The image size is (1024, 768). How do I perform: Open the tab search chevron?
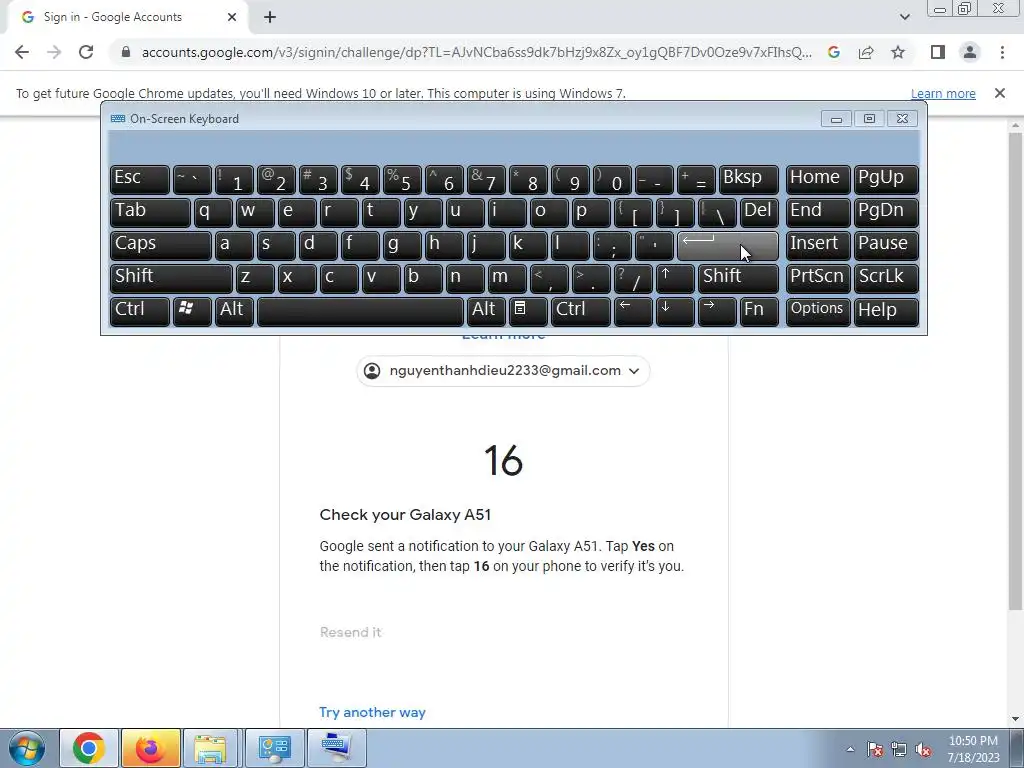coord(904,17)
